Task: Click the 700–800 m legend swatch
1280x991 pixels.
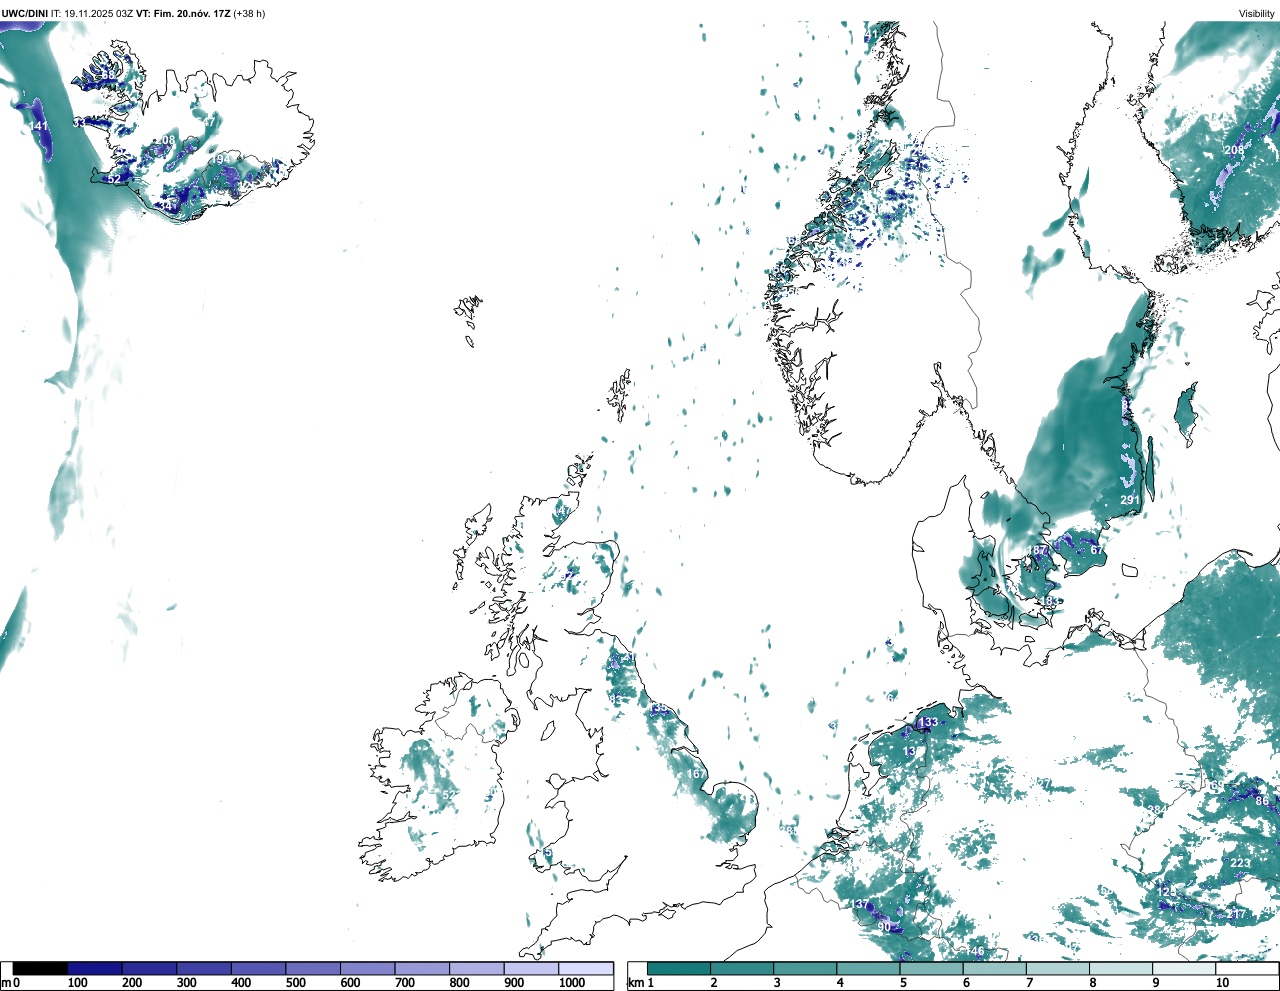Action: 422,968
